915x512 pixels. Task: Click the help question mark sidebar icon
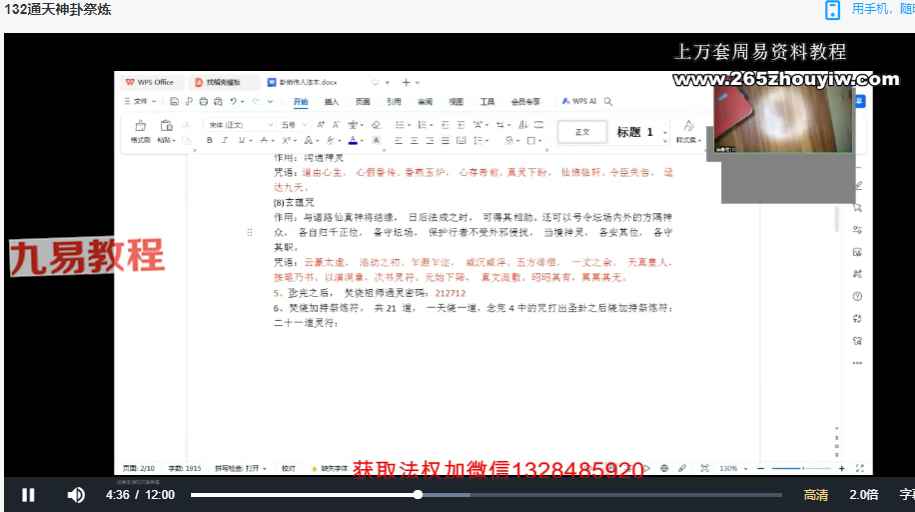coord(857,297)
